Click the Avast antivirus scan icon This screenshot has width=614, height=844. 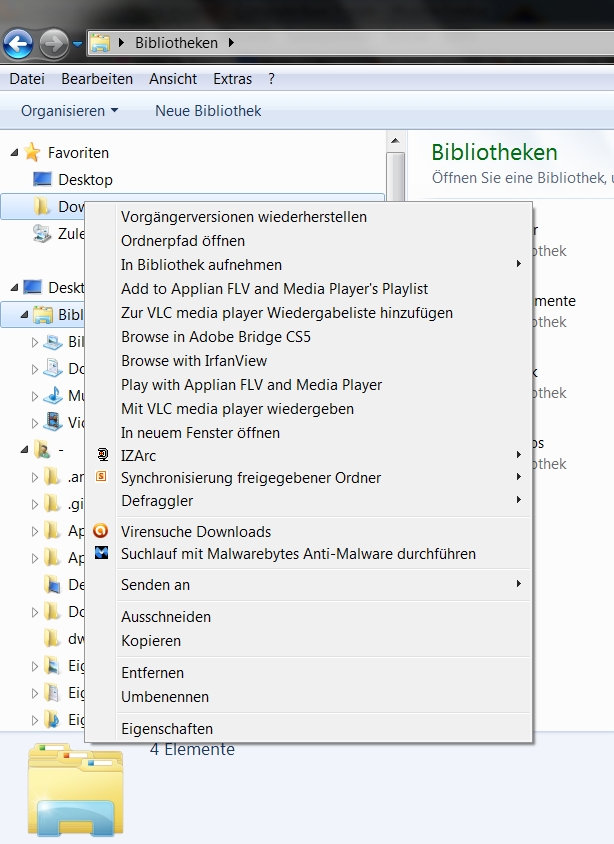(101, 531)
